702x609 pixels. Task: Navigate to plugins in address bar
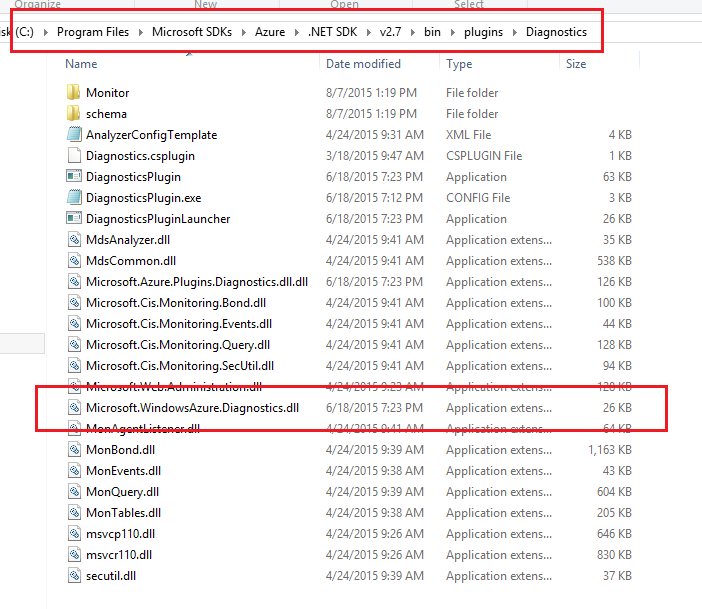(483, 32)
